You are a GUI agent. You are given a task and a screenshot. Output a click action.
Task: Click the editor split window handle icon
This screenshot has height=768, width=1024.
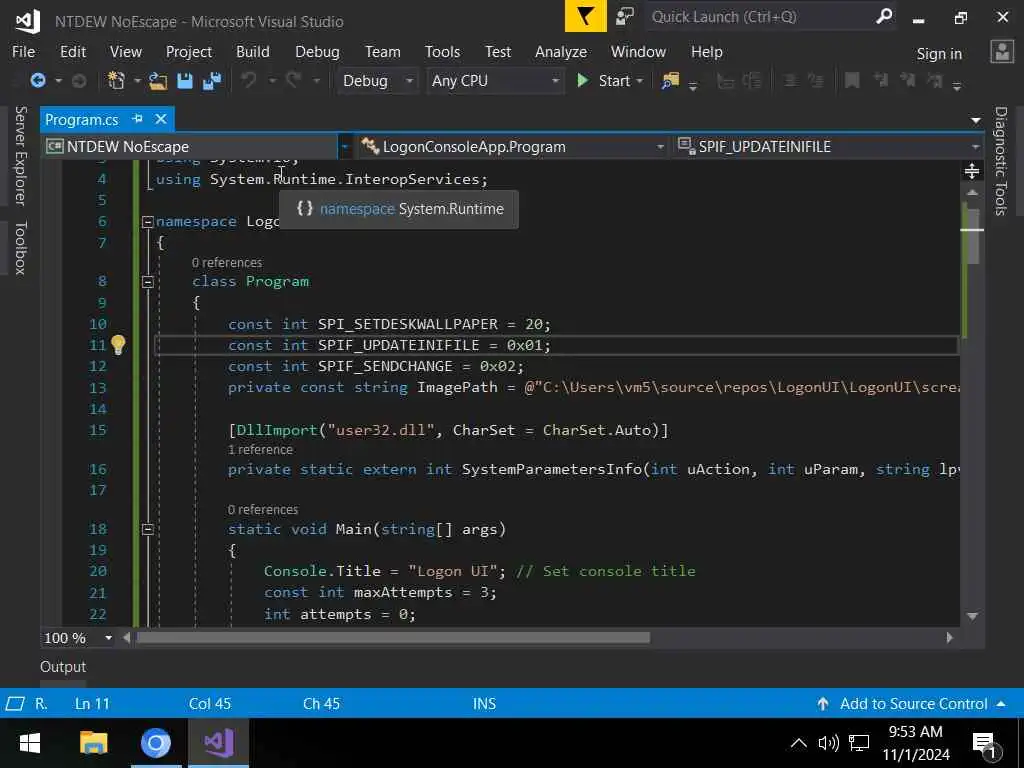(972, 171)
